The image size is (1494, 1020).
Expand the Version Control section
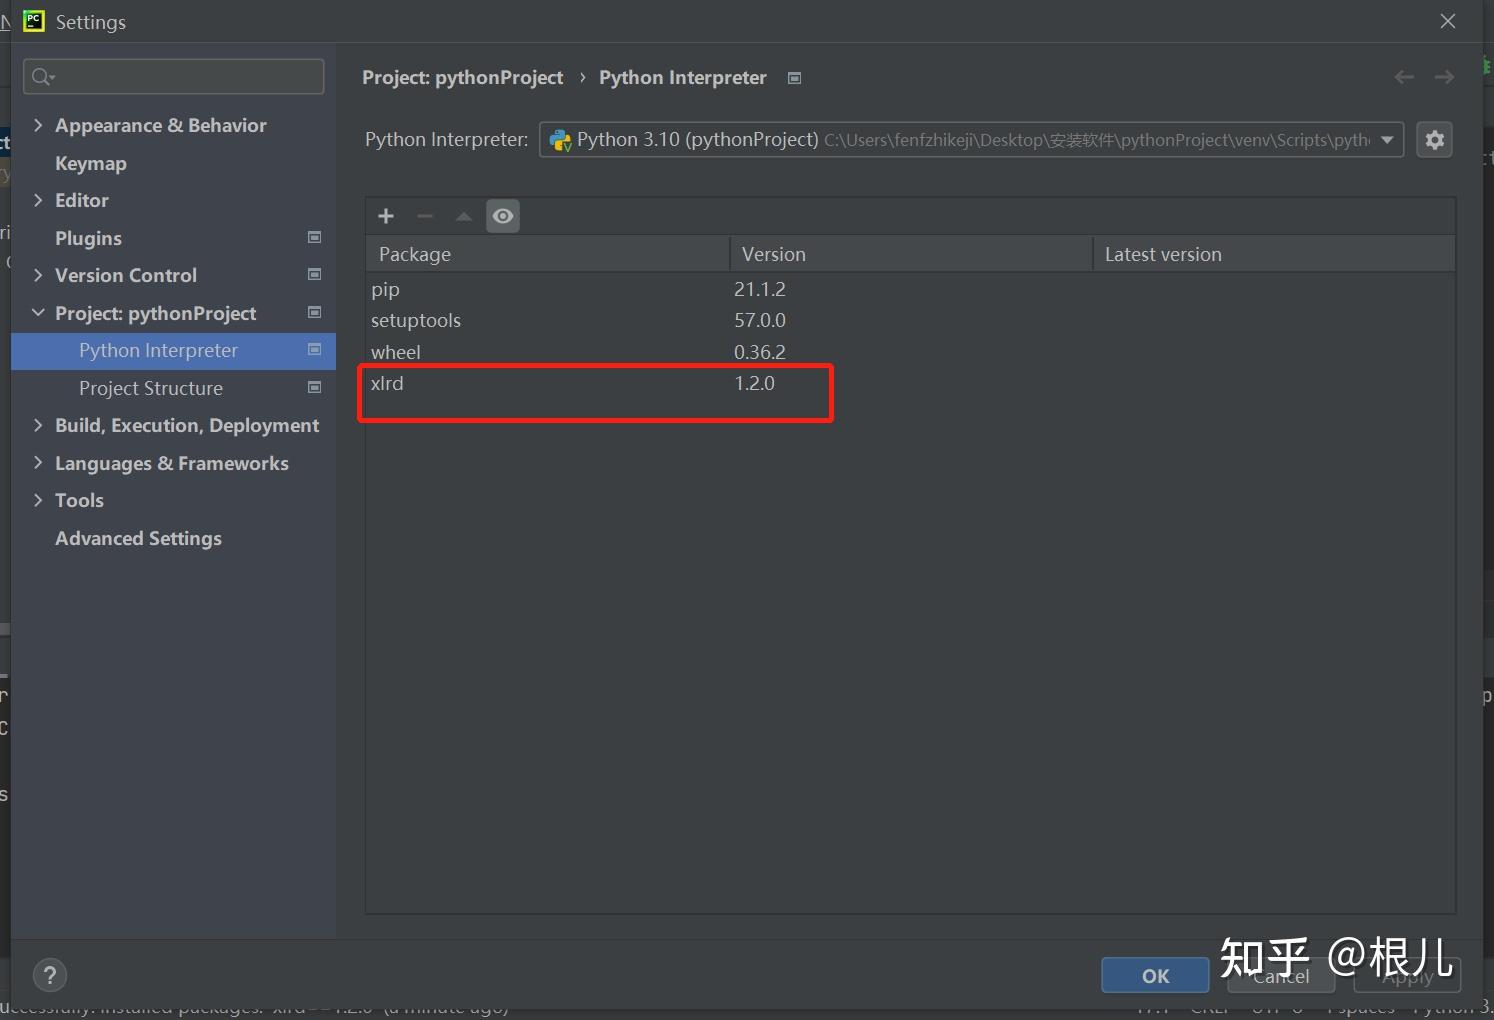click(x=38, y=275)
